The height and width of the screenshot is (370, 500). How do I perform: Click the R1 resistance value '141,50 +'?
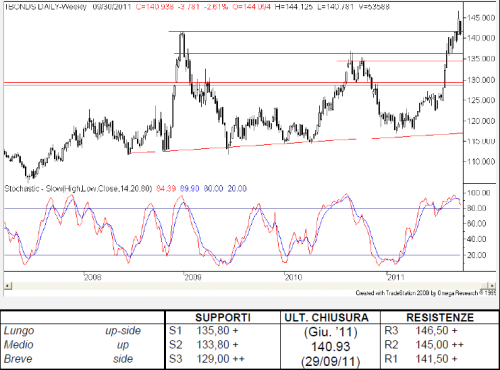point(436,359)
